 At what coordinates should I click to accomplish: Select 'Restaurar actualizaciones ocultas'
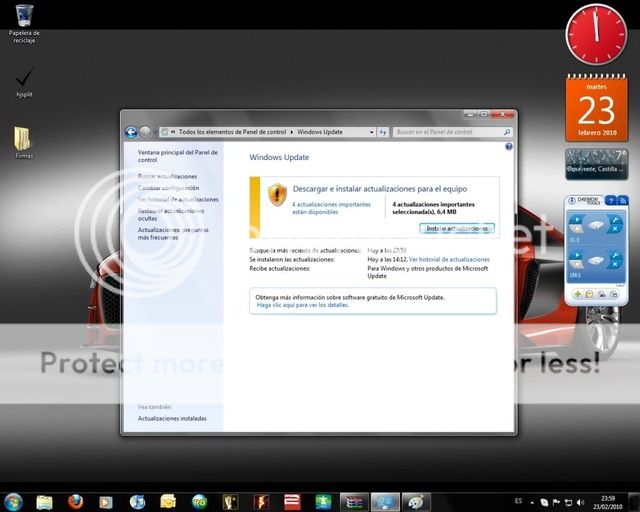(171, 214)
